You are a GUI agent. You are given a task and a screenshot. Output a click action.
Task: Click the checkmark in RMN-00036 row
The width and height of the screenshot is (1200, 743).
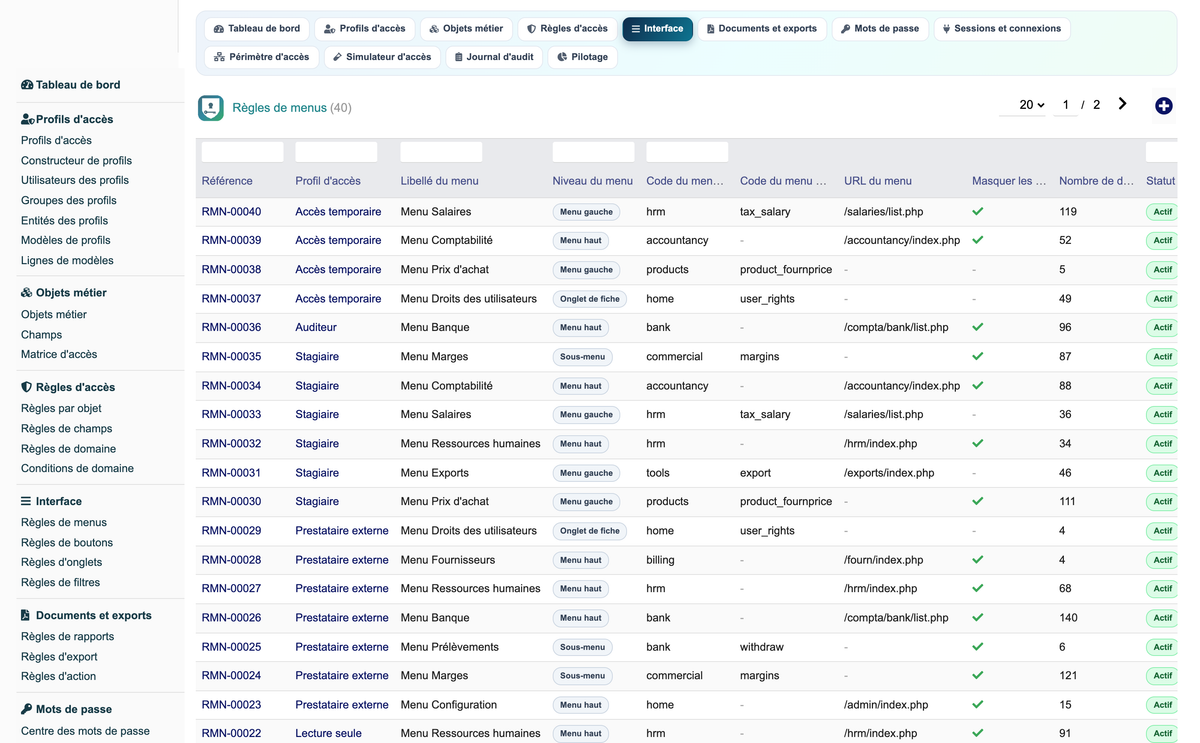[978, 328]
